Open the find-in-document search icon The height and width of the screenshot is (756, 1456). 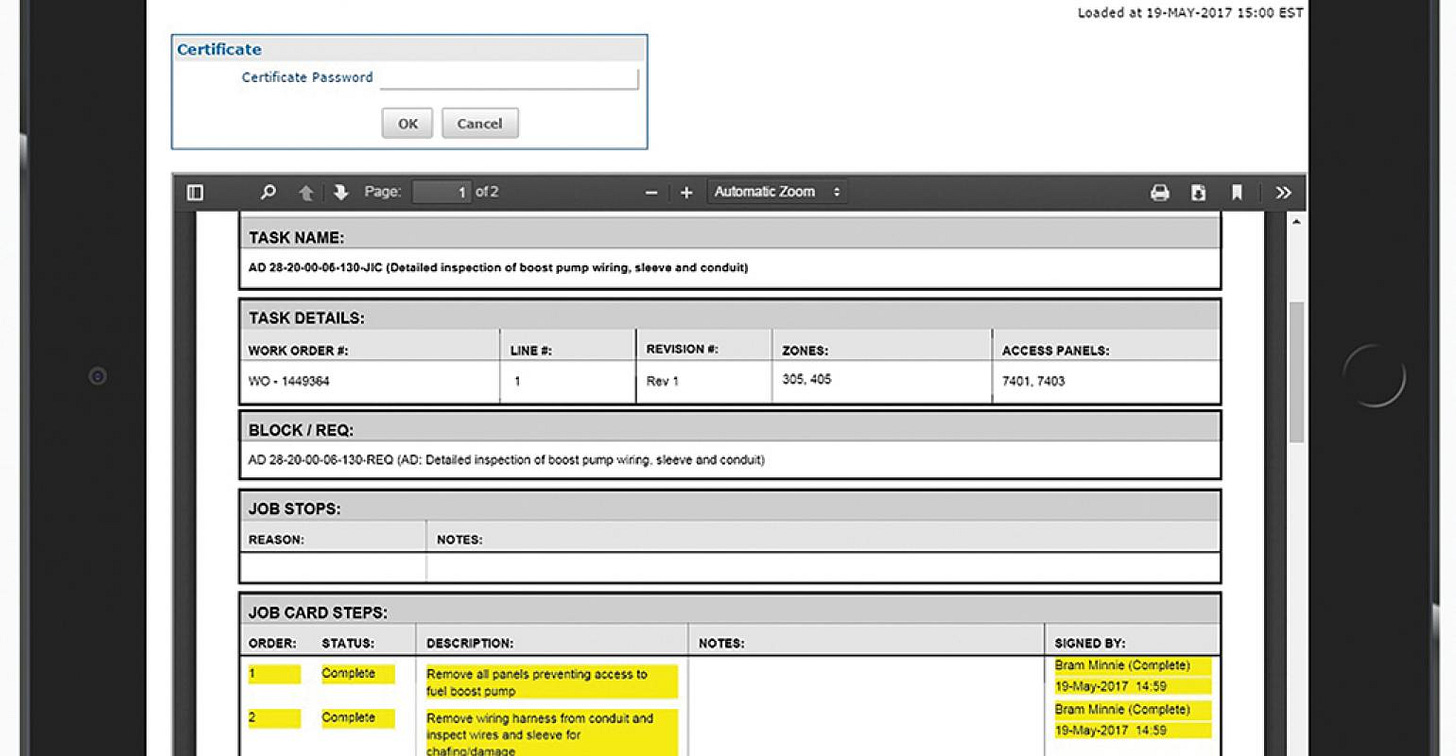[268, 192]
